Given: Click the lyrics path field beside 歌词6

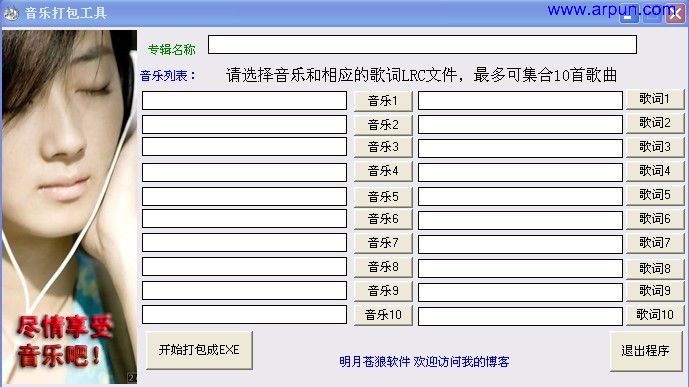Looking at the screenshot, I should point(520,221).
